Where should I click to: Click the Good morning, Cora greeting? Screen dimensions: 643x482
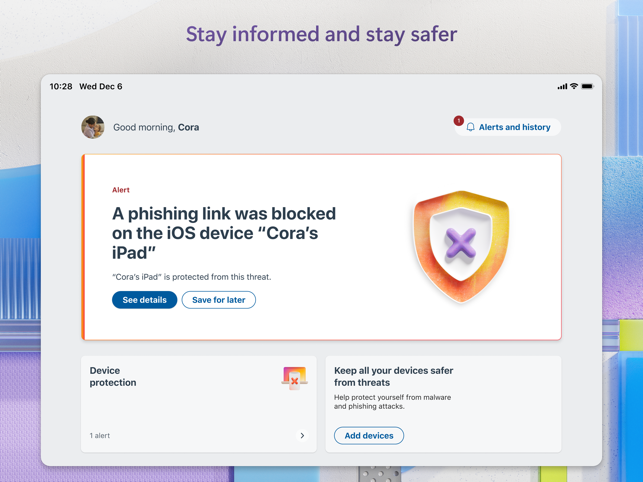coord(156,128)
